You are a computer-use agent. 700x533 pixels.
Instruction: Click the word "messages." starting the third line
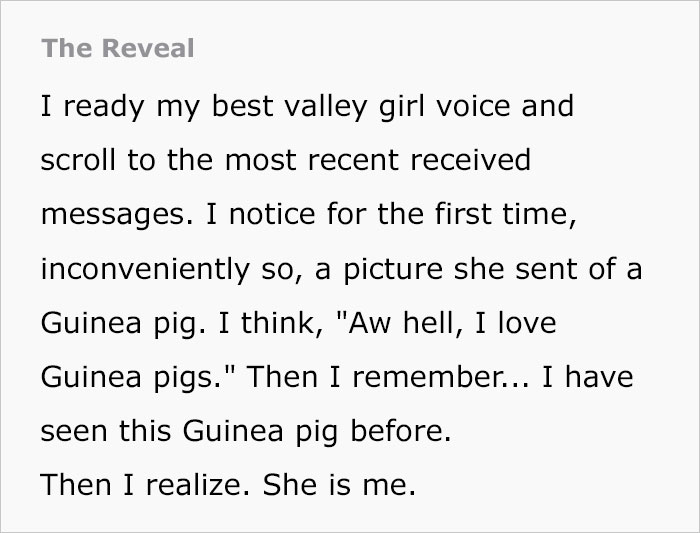pos(106,215)
